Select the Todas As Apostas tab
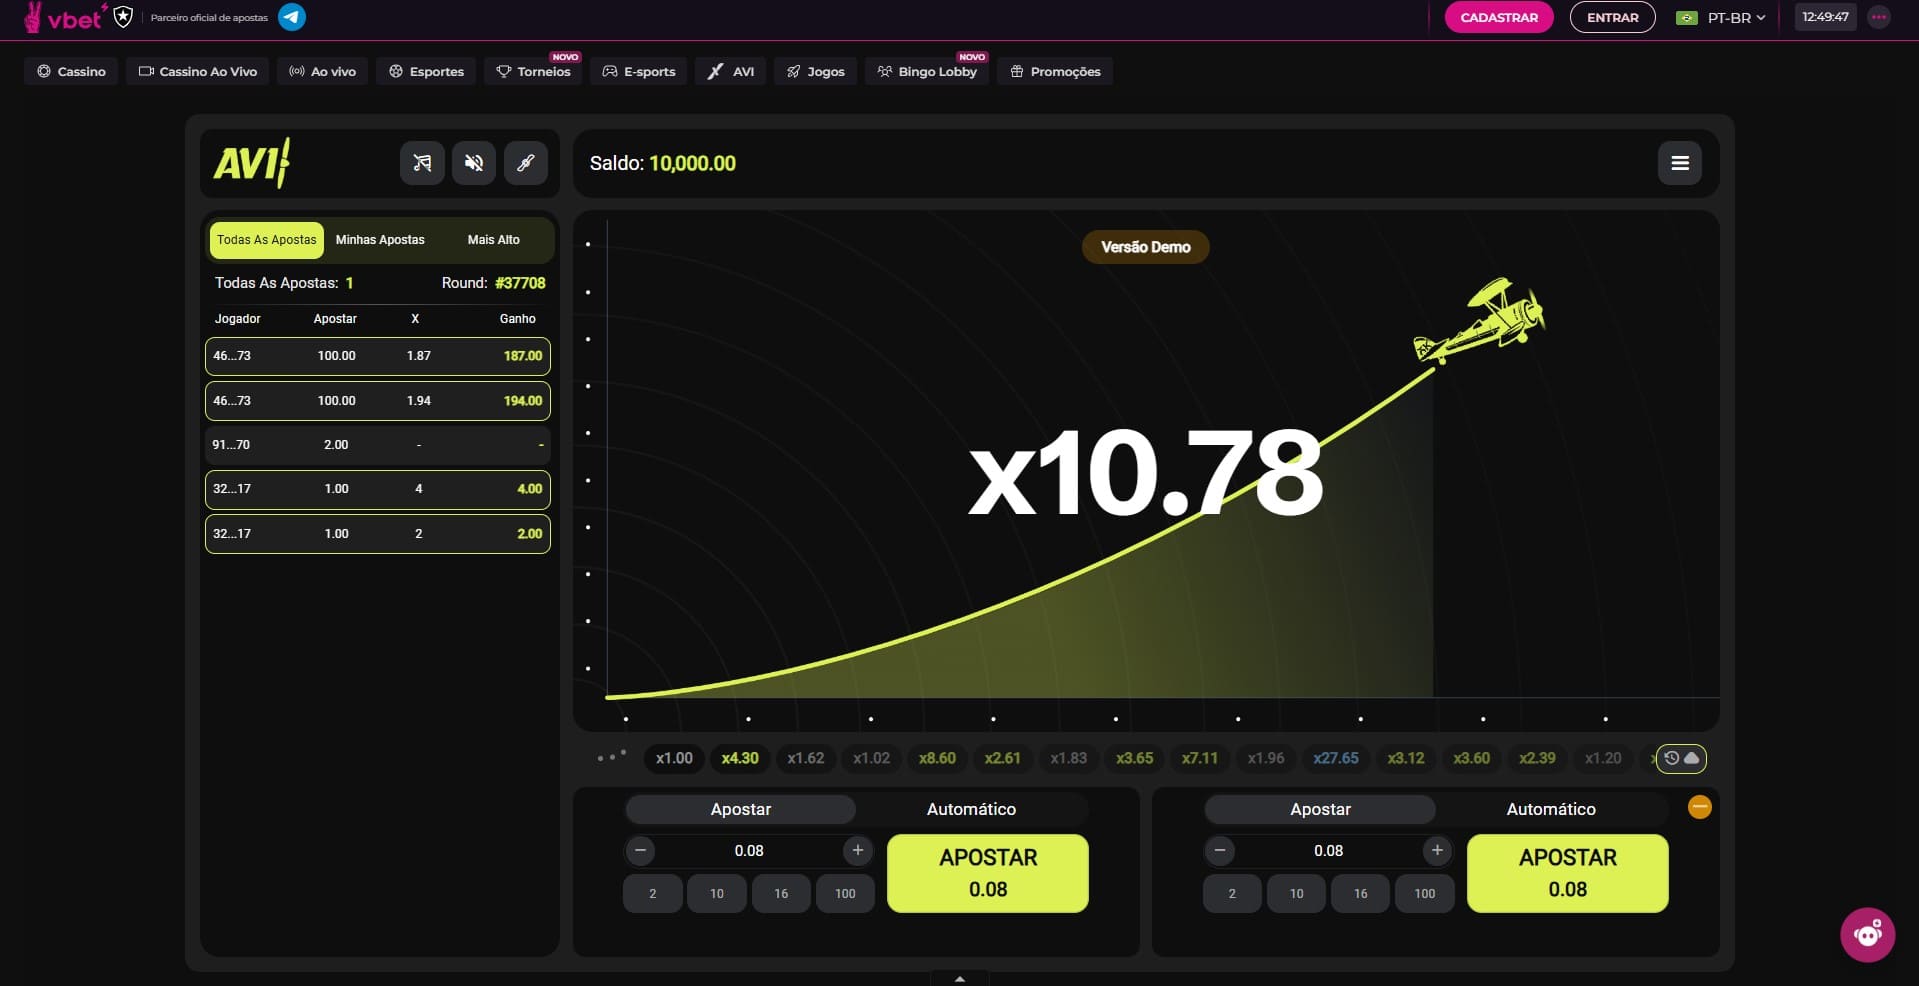Screen dimensions: 1919x986 click(x=266, y=240)
